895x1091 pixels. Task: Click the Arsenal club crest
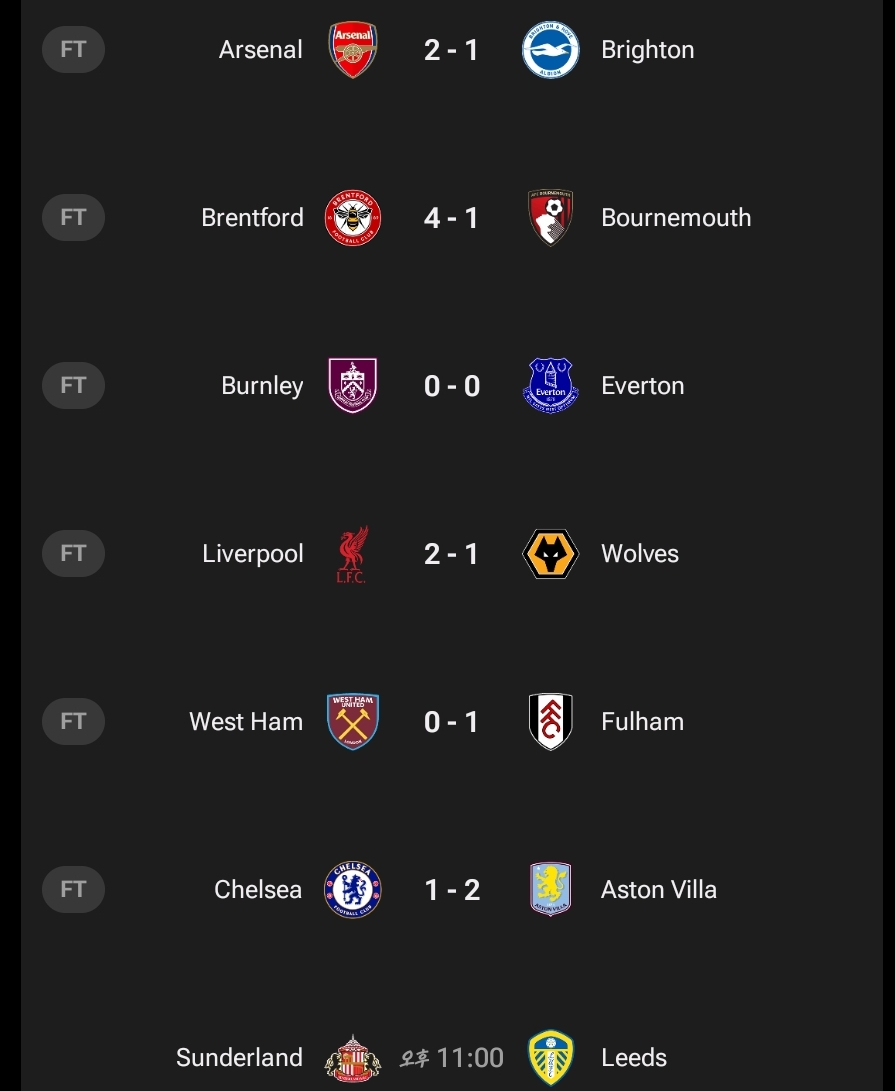[353, 50]
